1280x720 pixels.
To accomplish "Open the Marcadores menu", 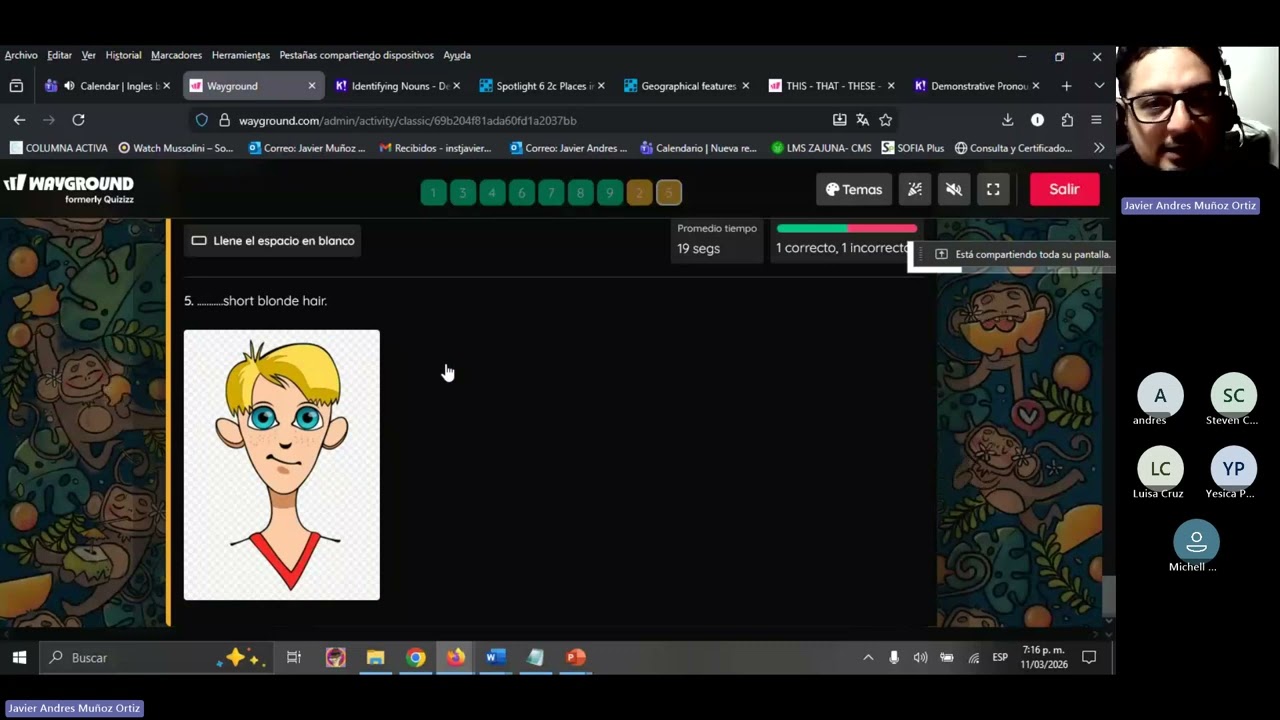I will point(176,55).
